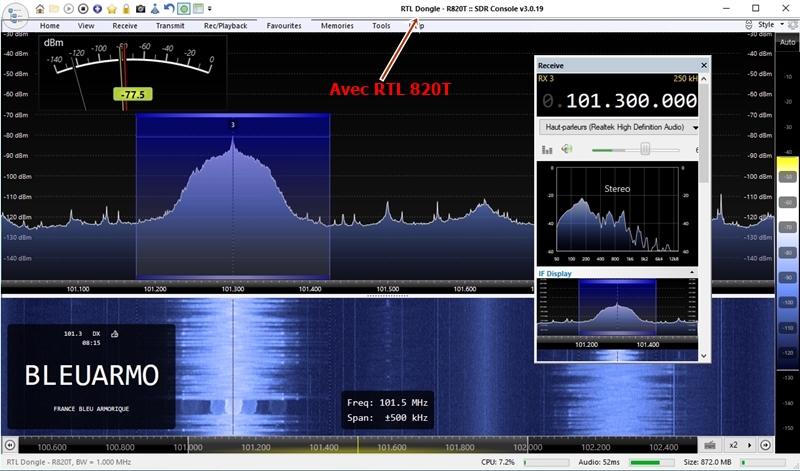Image resolution: width=800 pixels, height=471 pixels.
Task: Click the Home house icon in quick toolbar
Action: pyautogui.click(x=40, y=9)
